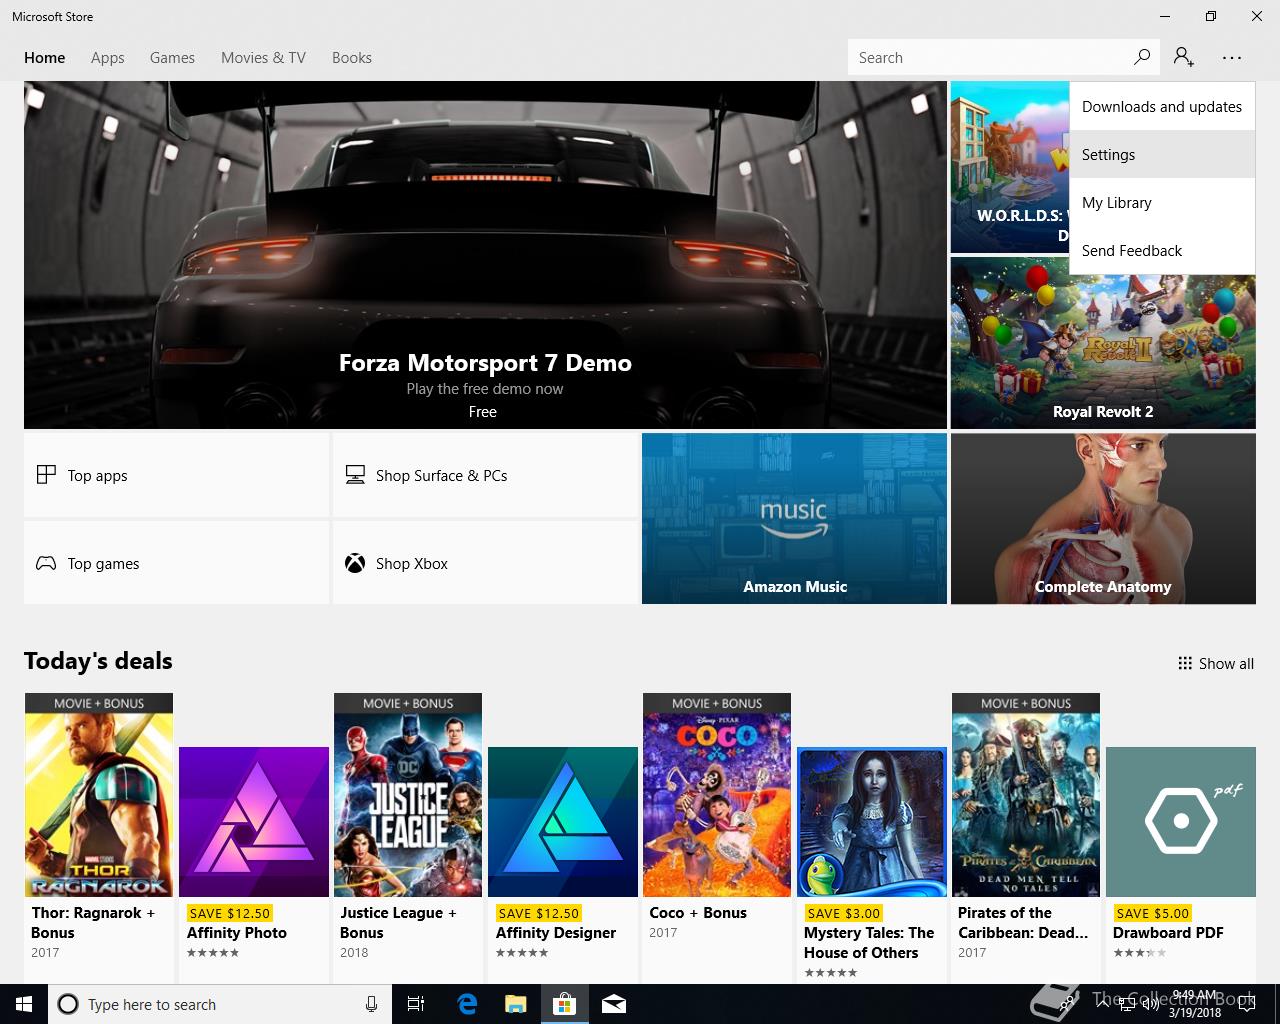
Task: Click Thor: Ragnarok + Bonus title
Action: pos(93,922)
